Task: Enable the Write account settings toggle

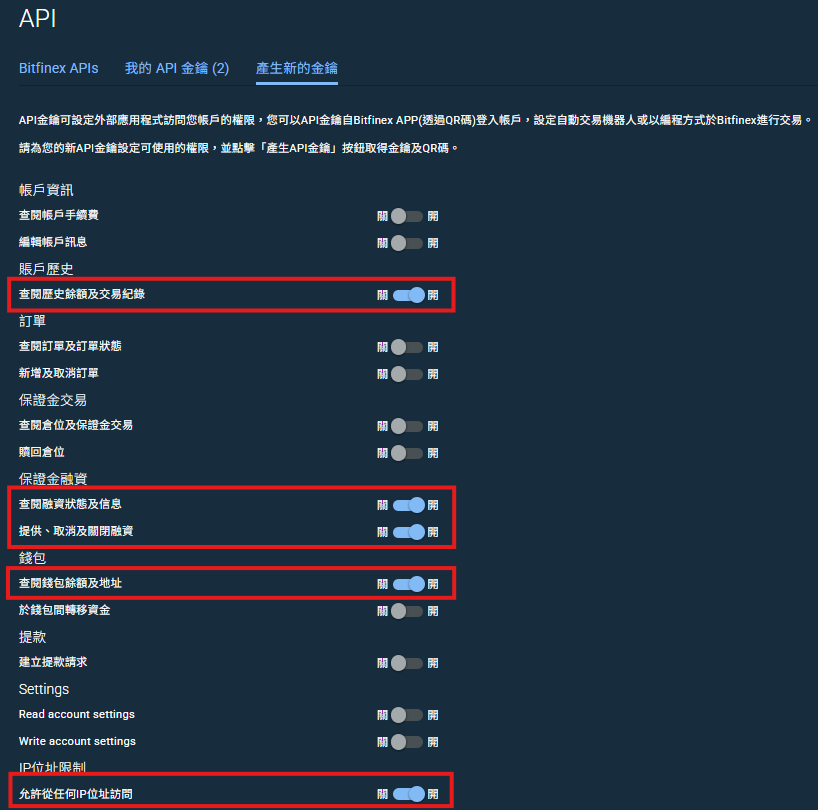Action: click(408, 741)
